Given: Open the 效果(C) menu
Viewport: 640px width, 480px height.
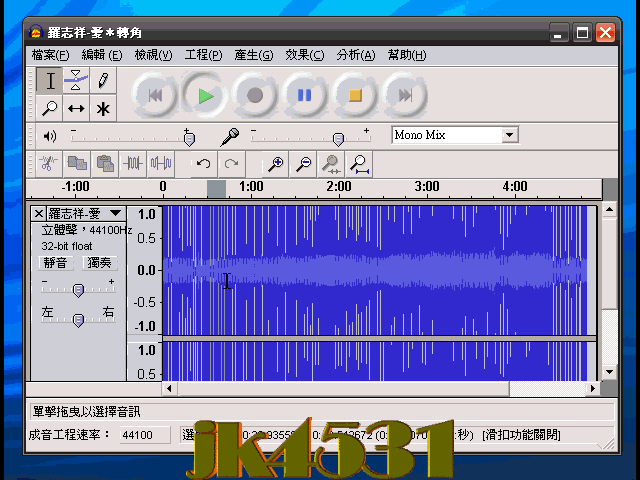Looking at the screenshot, I should (304, 55).
